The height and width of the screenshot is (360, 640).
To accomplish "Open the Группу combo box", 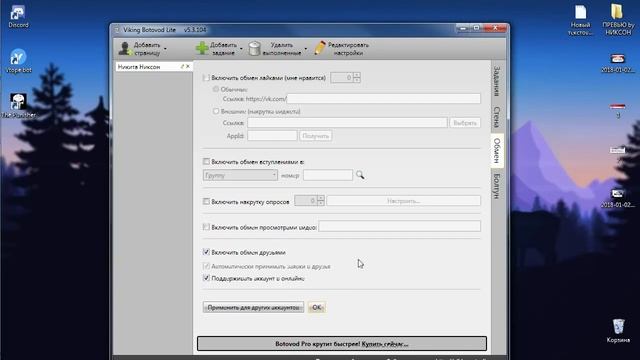I will (240, 175).
